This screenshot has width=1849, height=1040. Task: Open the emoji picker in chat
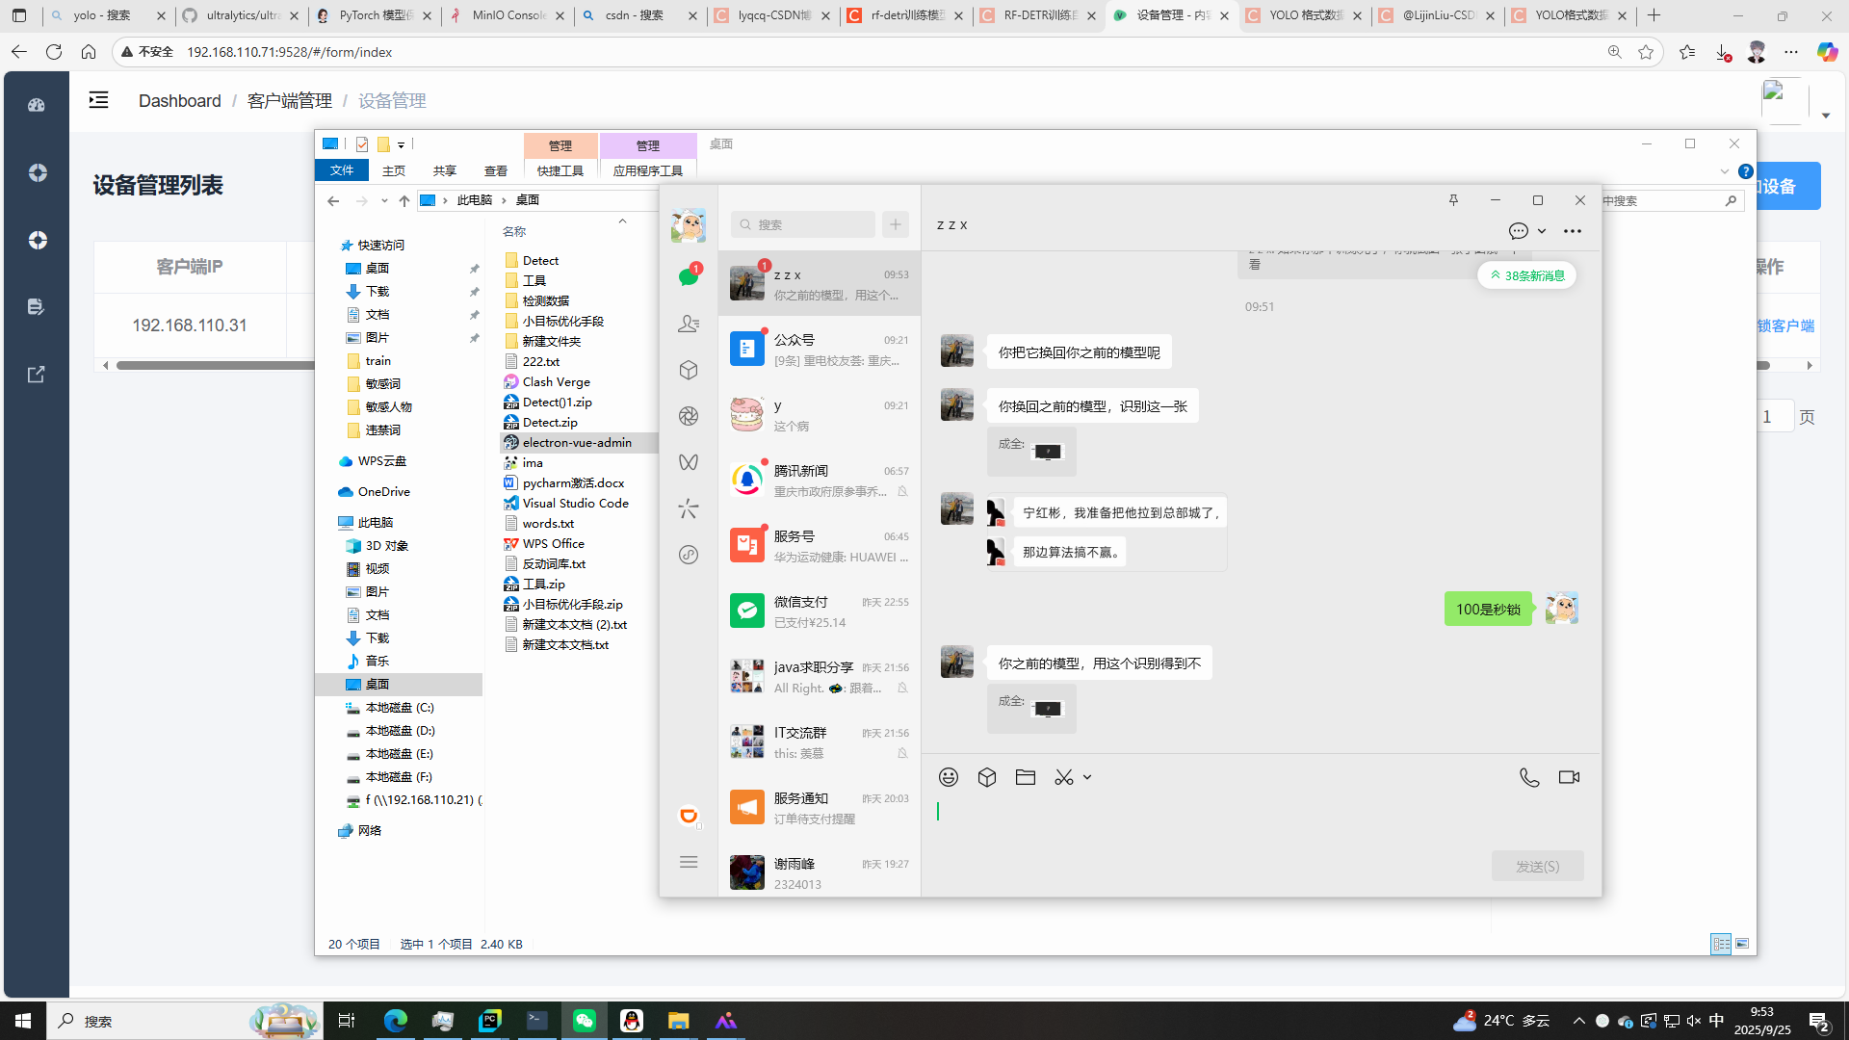pos(948,777)
